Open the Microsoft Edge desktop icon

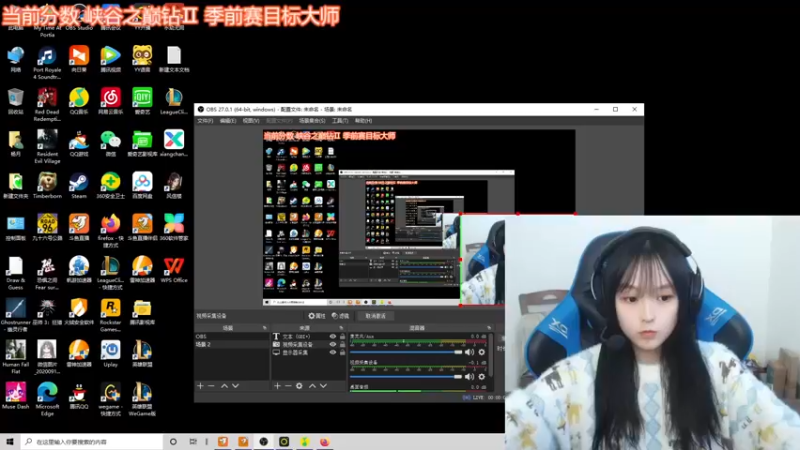point(47,399)
